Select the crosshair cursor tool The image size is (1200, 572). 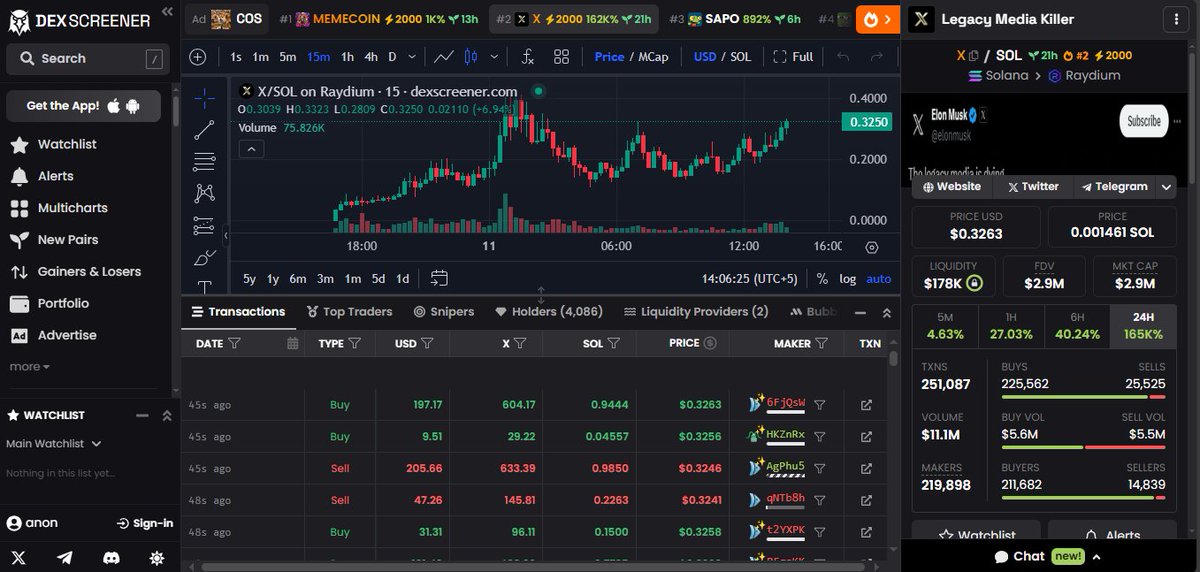pos(204,98)
